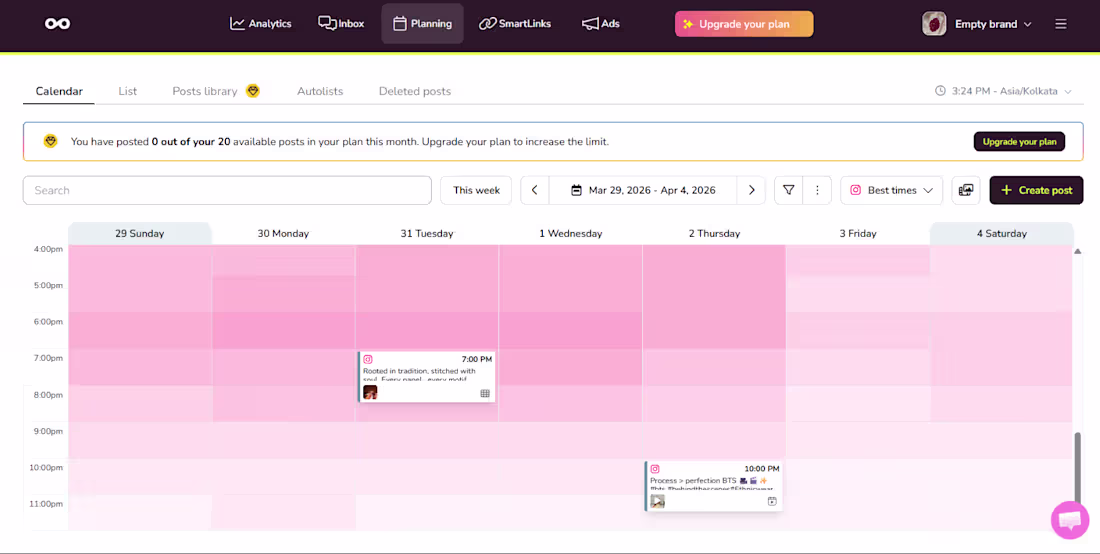Open the three-dot more options menu

(x=817, y=190)
